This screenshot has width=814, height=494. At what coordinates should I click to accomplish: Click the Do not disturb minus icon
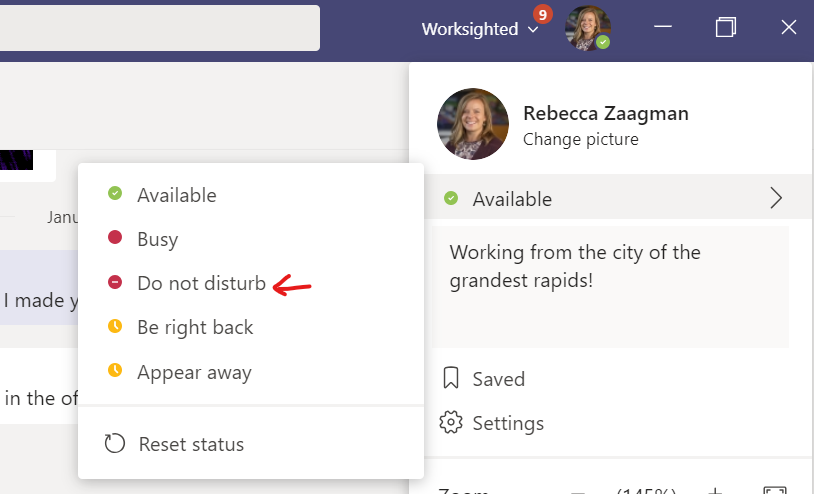115,282
